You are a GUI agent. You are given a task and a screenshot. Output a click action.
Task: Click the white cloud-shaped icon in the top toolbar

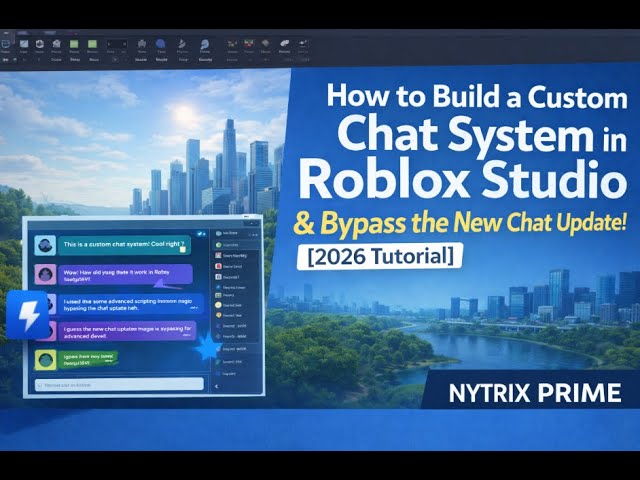coord(284,43)
